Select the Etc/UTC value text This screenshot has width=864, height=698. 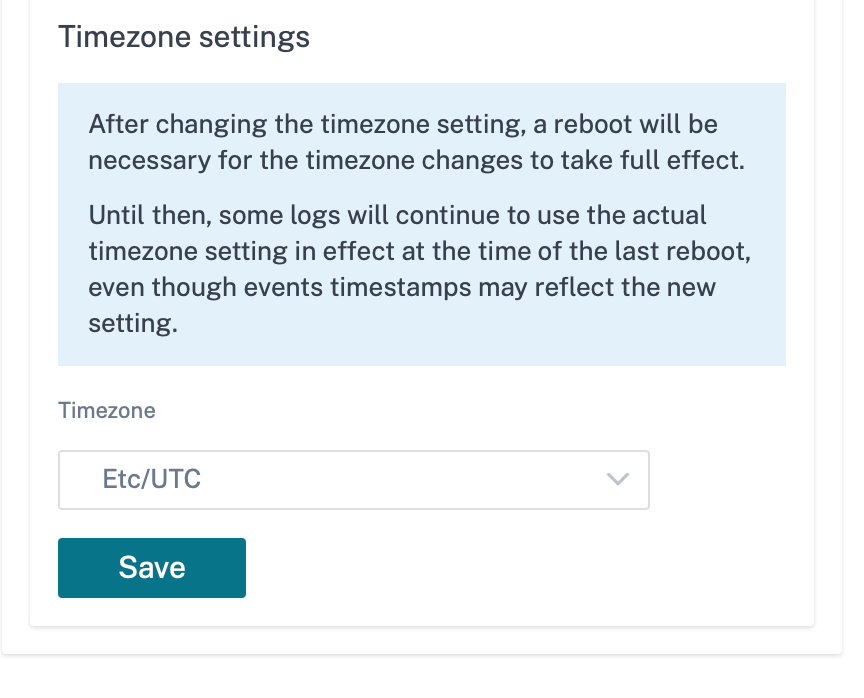click(x=152, y=479)
